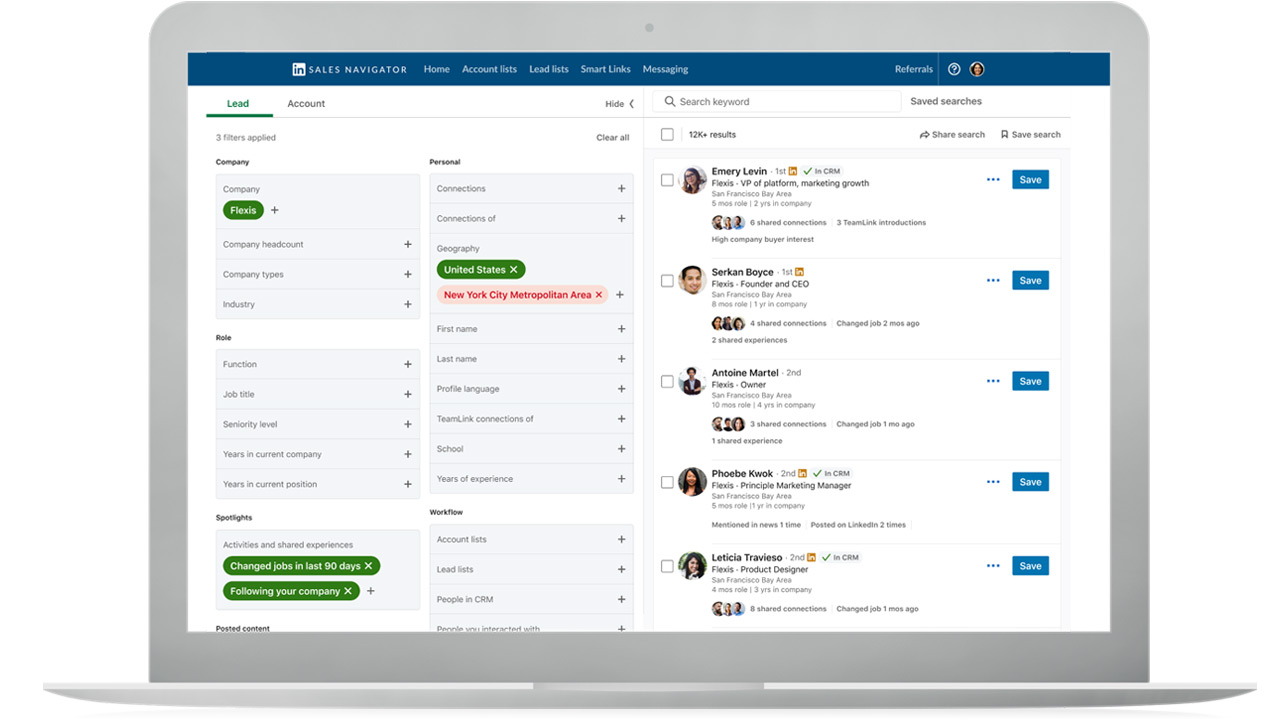Image resolution: width=1280 pixels, height=720 pixels.
Task: Open Messaging in navigation bar
Action: (665, 69)
